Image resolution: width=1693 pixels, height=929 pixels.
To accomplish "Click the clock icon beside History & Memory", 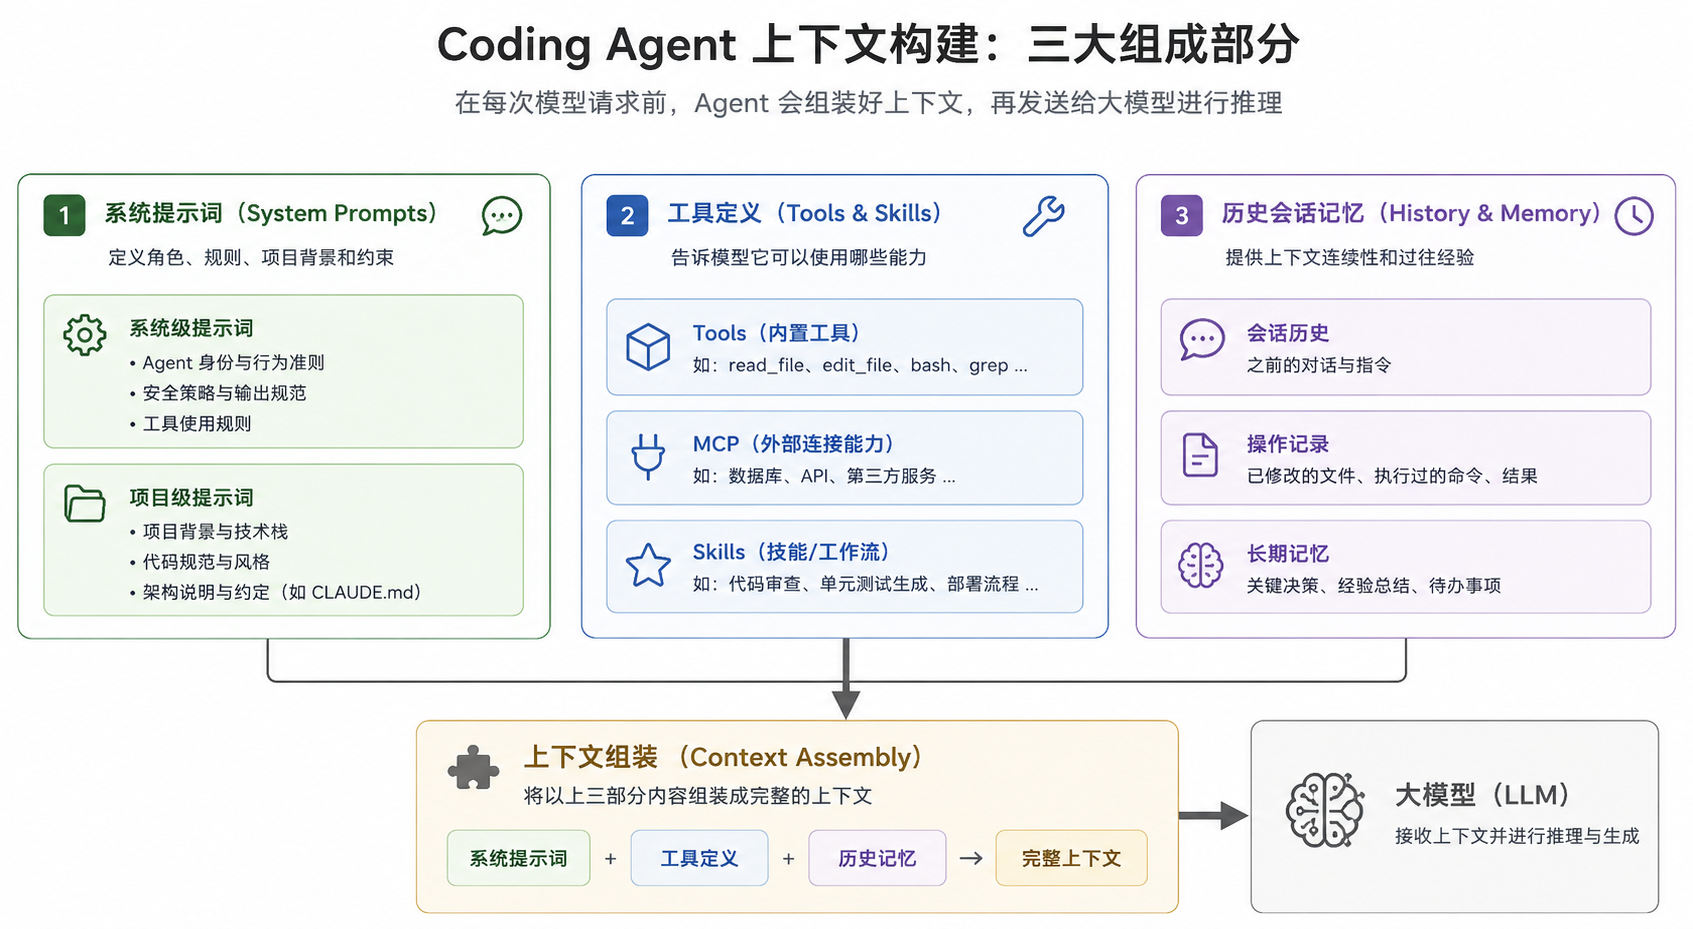I will 1634,216.
